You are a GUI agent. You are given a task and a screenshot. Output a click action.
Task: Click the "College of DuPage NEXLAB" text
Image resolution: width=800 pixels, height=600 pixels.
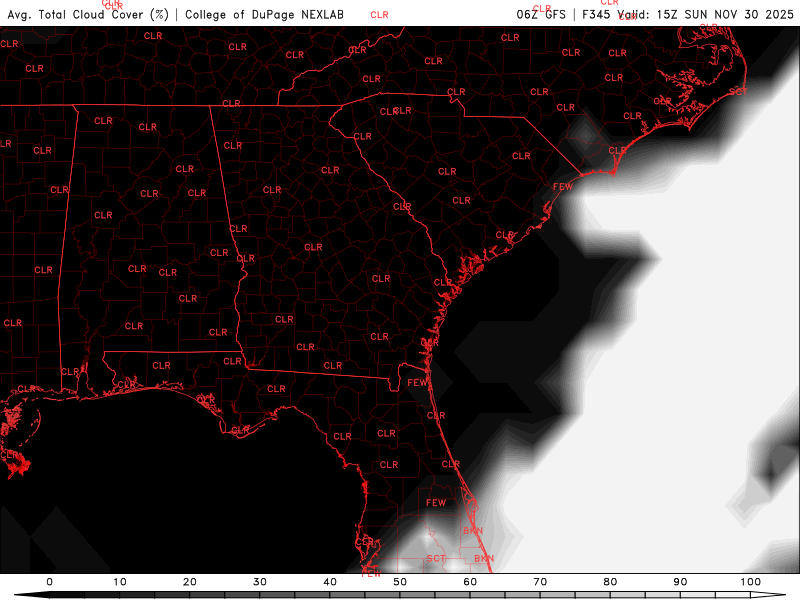click(264, 15)
